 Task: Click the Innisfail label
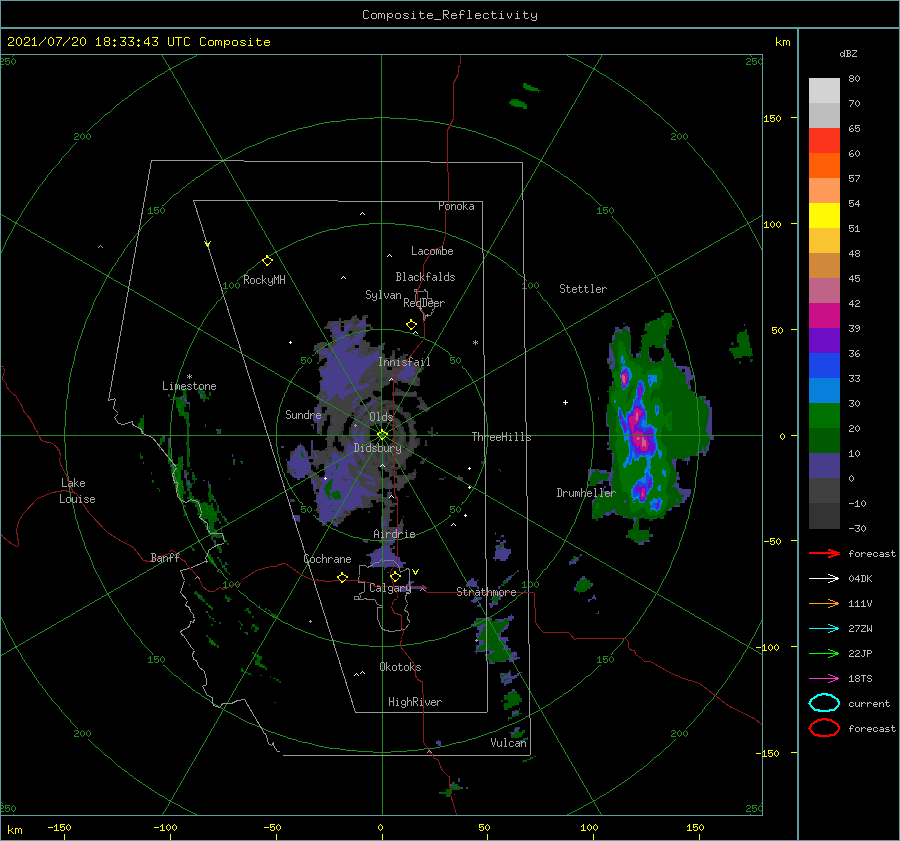(x=404, y=362)
